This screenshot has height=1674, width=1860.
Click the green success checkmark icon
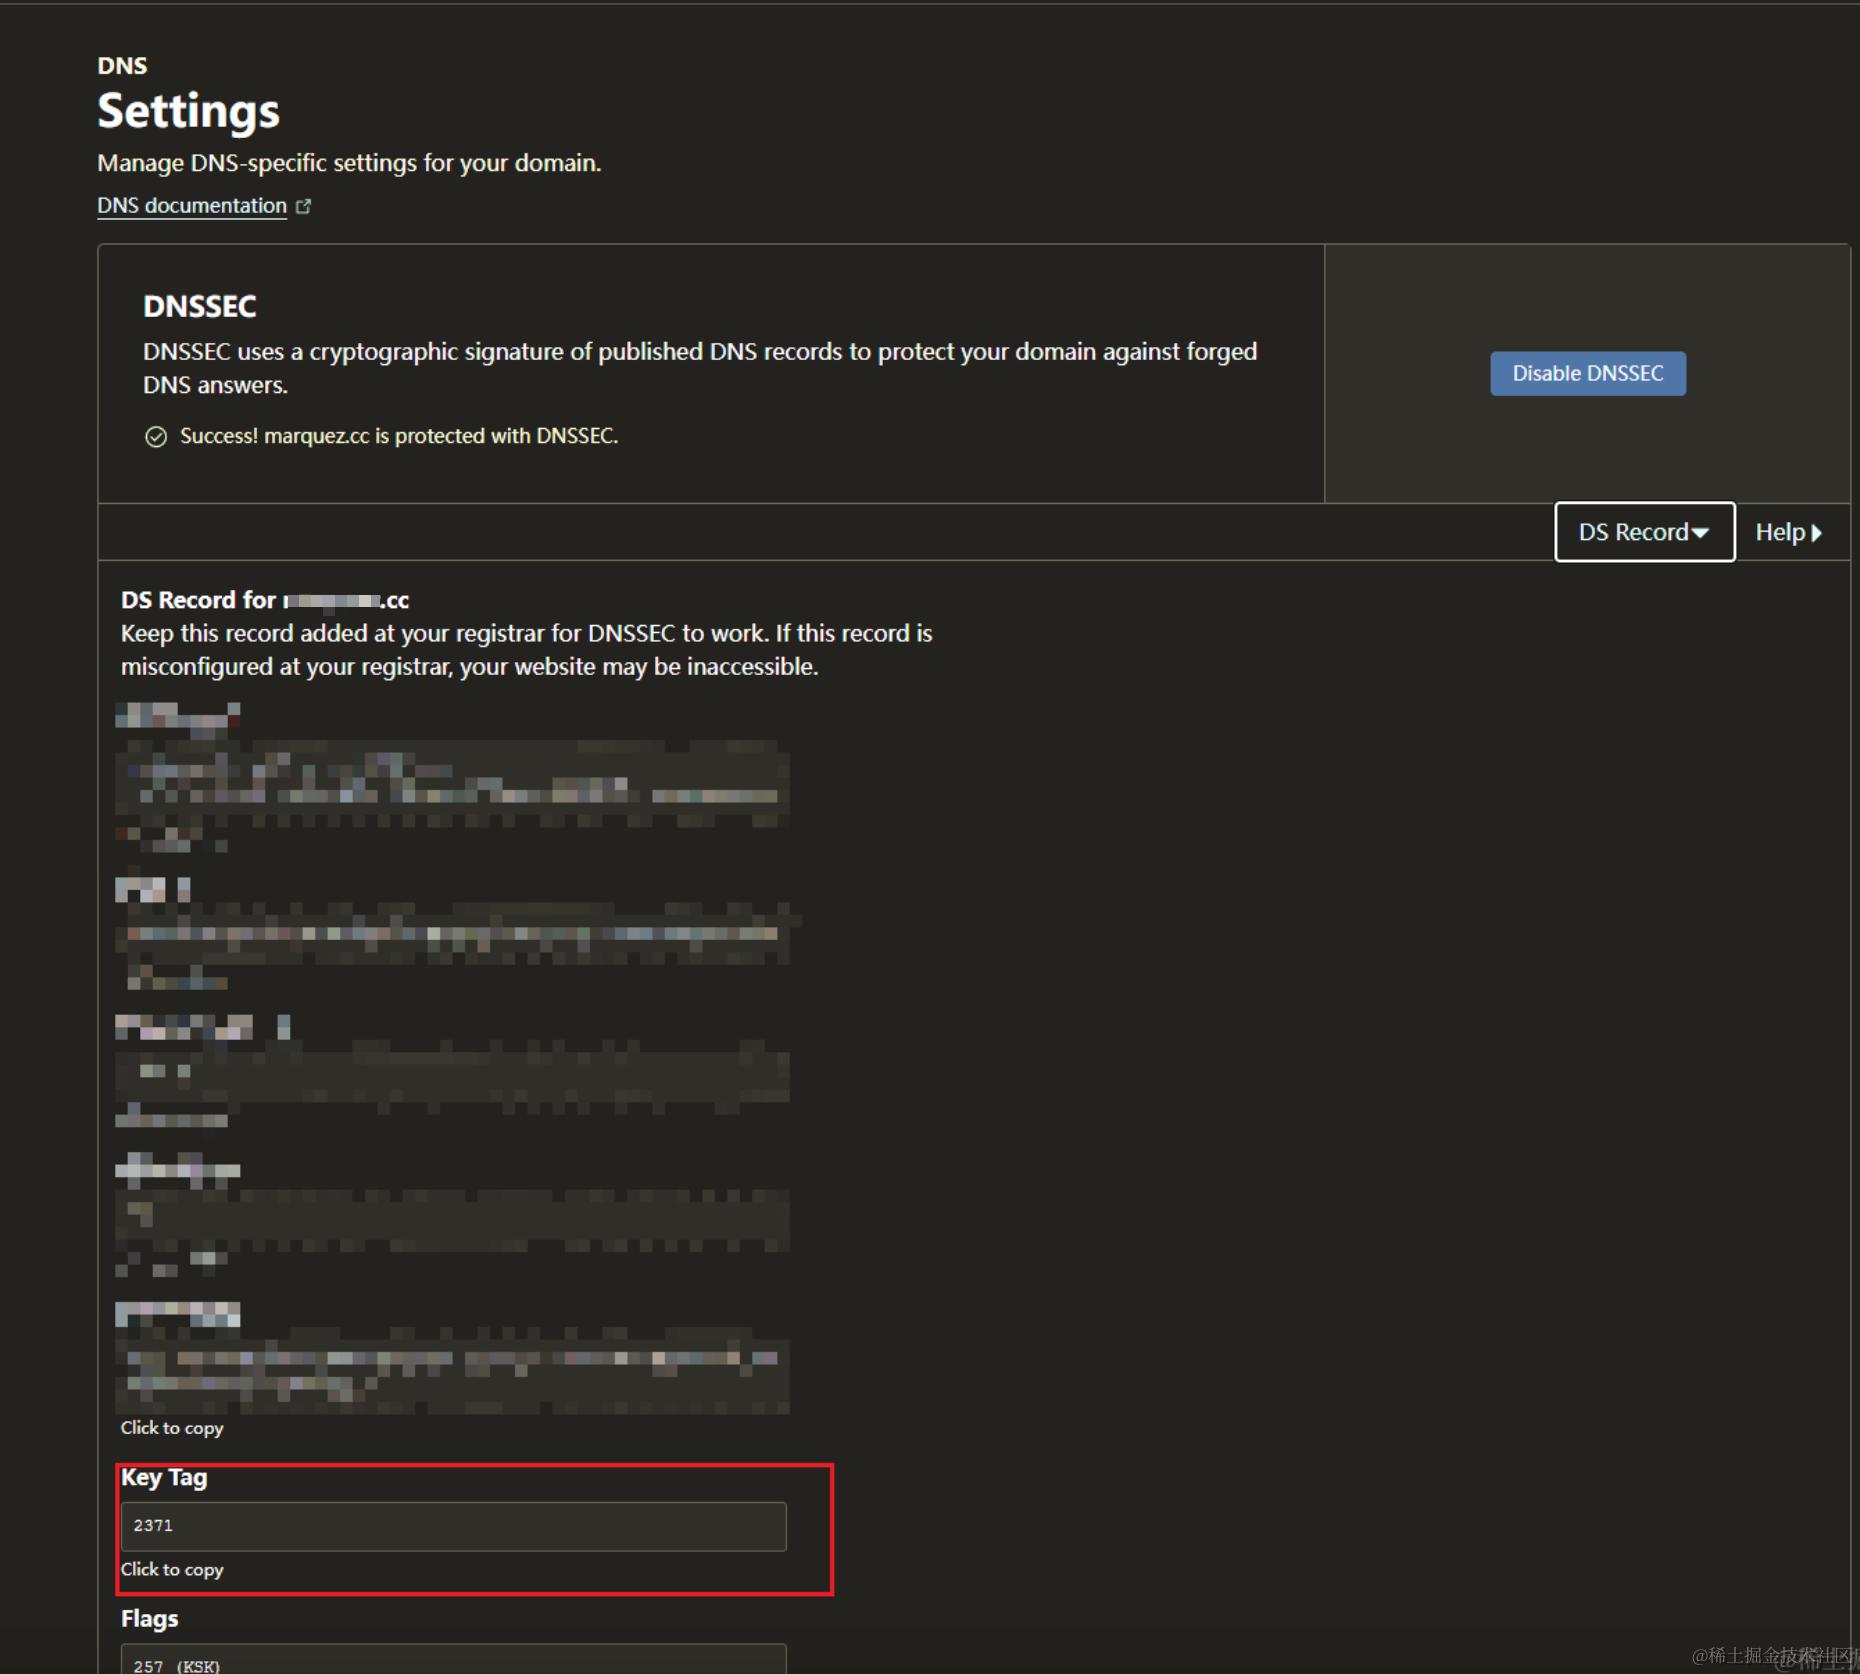156,437
